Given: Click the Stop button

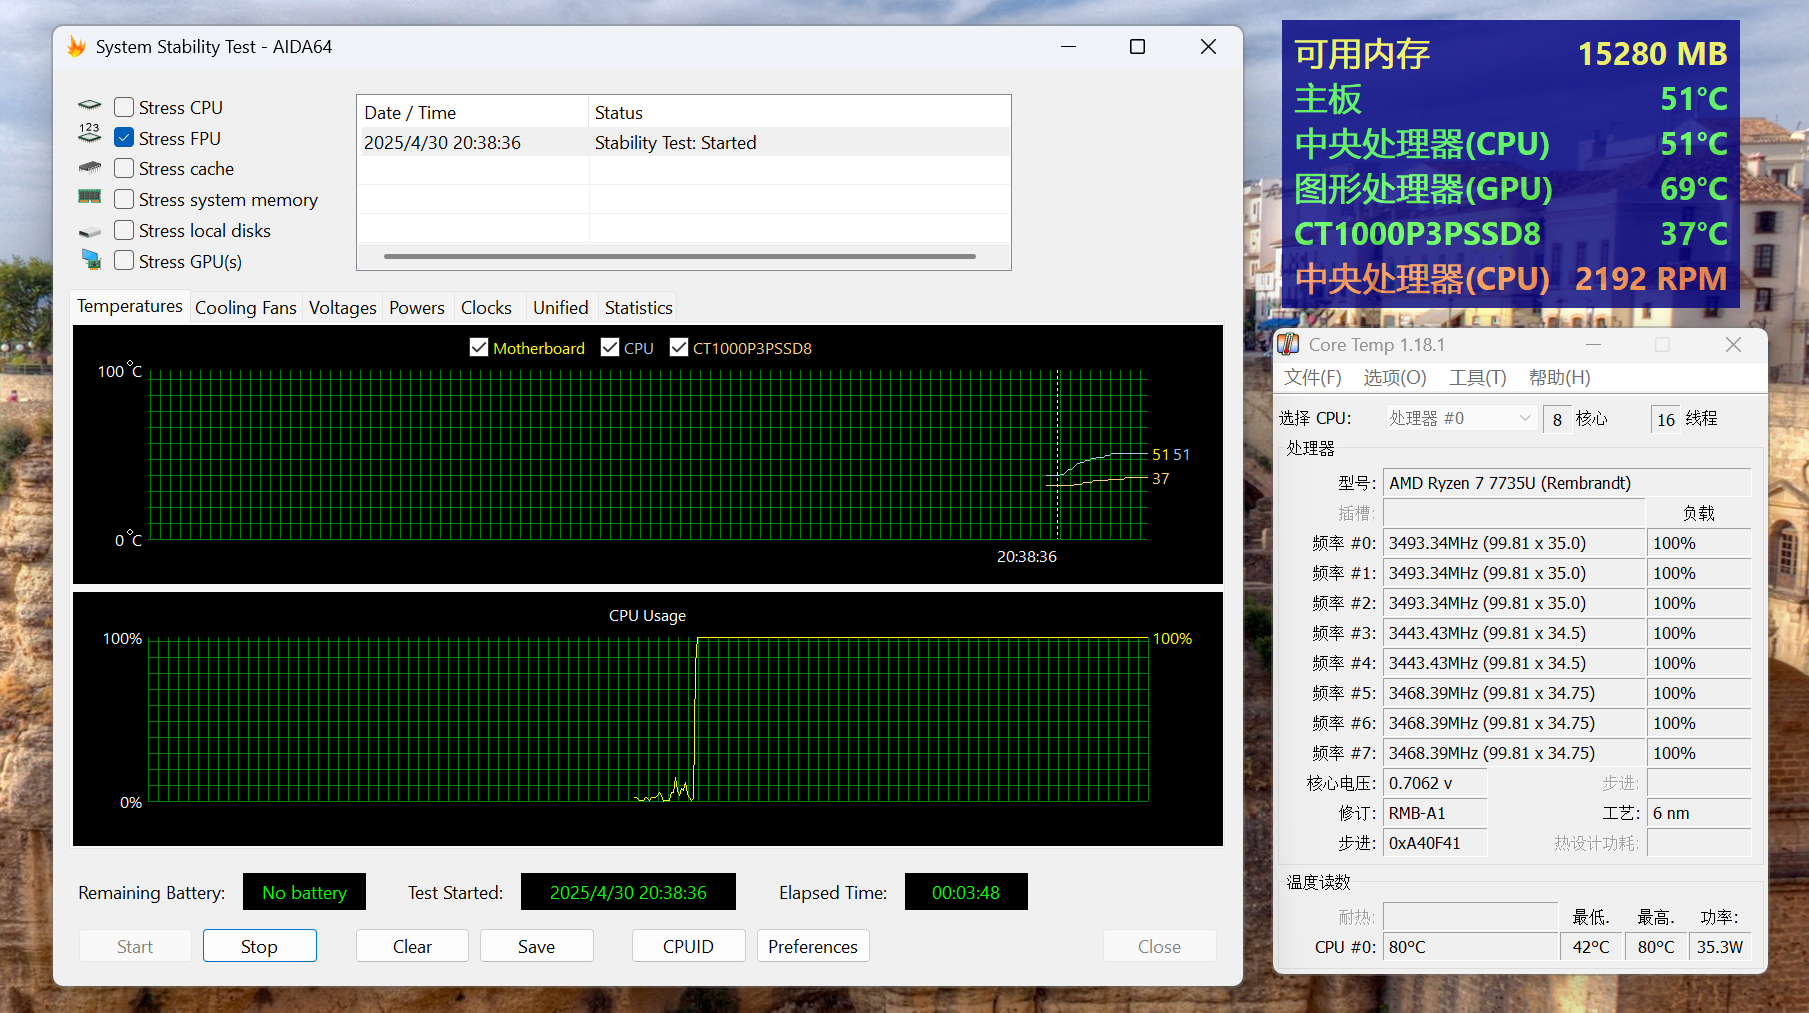Looking at the screenshot, I should pyautogui.click(x=259, y=946).
